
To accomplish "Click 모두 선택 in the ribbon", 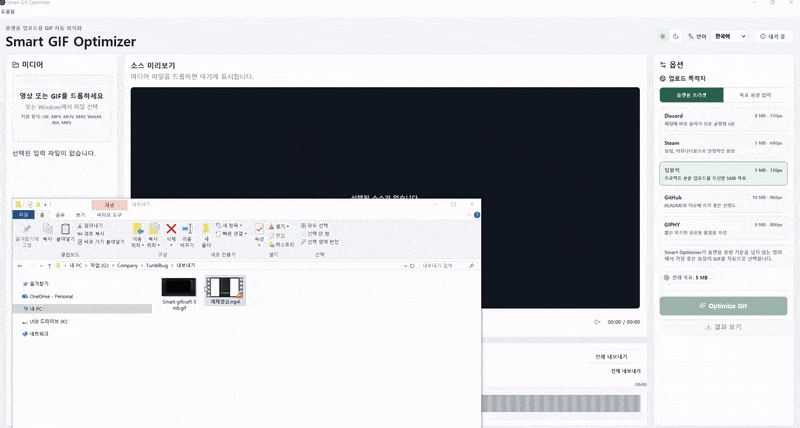I will (x=314, y=225).
